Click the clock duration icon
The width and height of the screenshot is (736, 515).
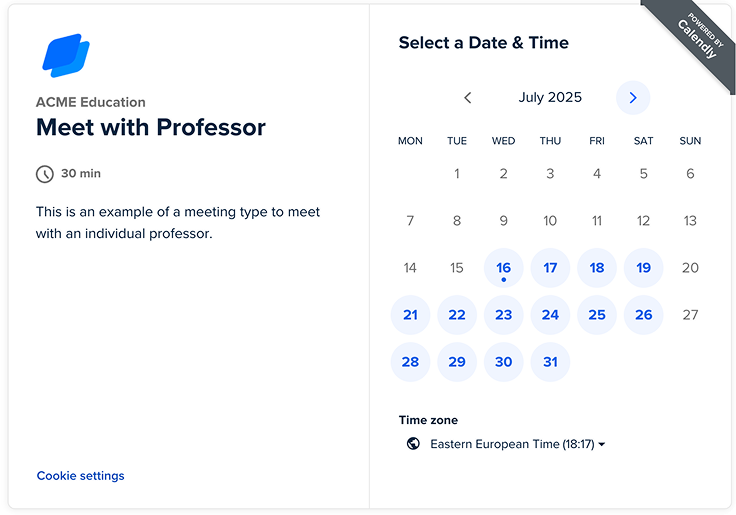coord(45,174)
